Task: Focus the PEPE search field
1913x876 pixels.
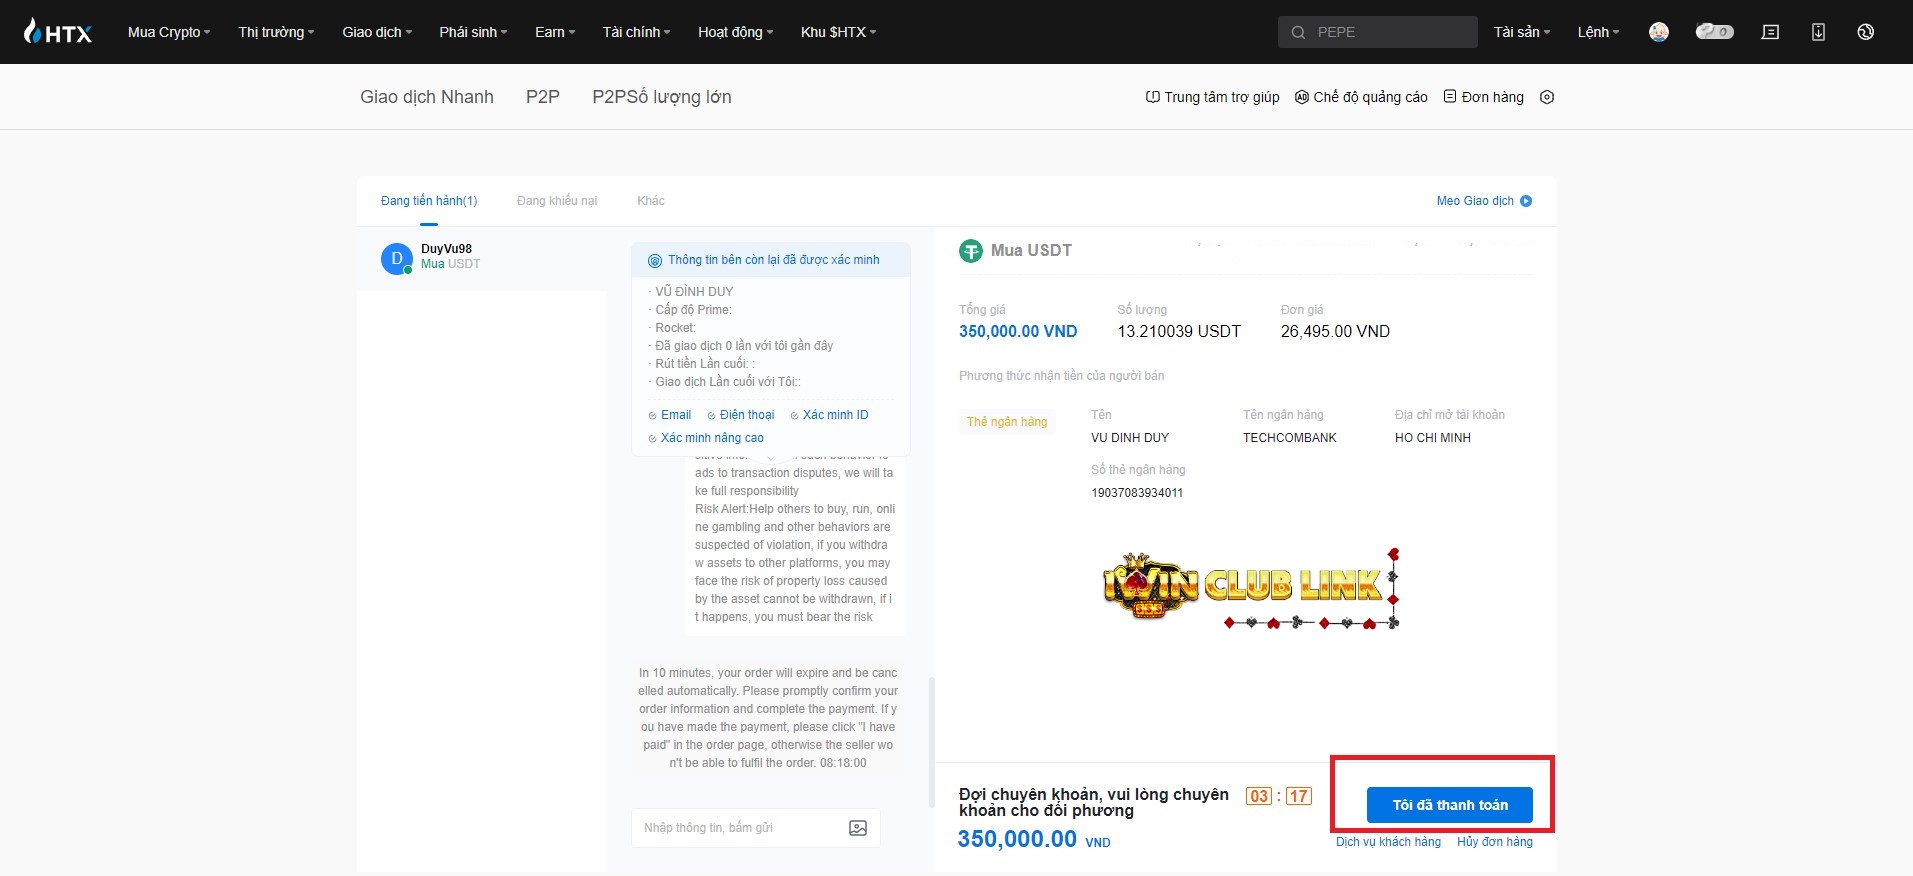Action: [x=1378, y=32]
